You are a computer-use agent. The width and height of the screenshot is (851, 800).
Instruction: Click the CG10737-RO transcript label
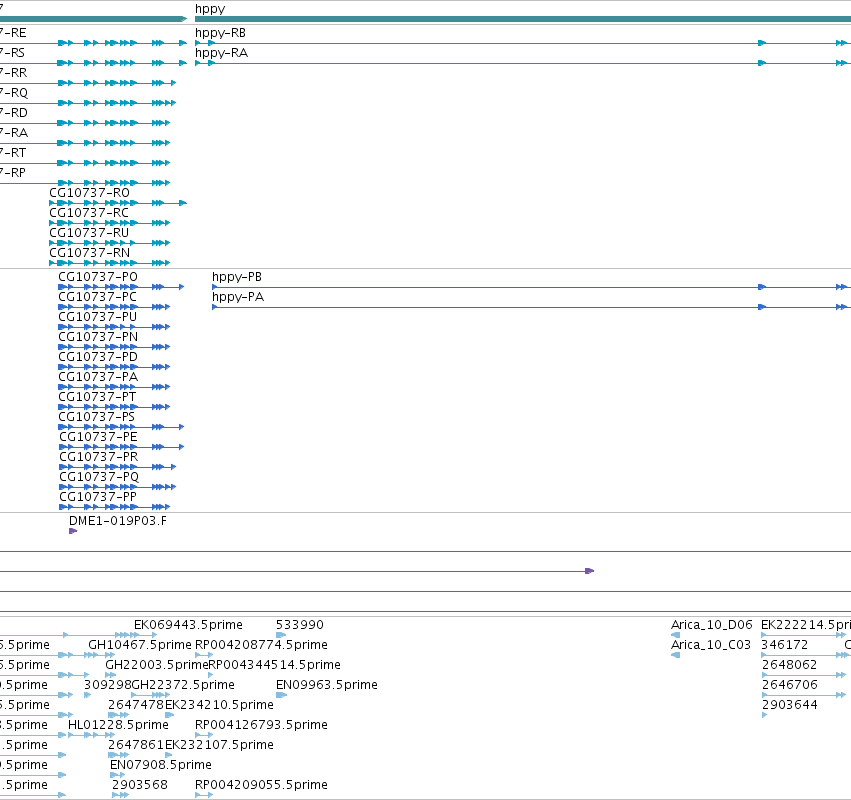pos(90,193)
